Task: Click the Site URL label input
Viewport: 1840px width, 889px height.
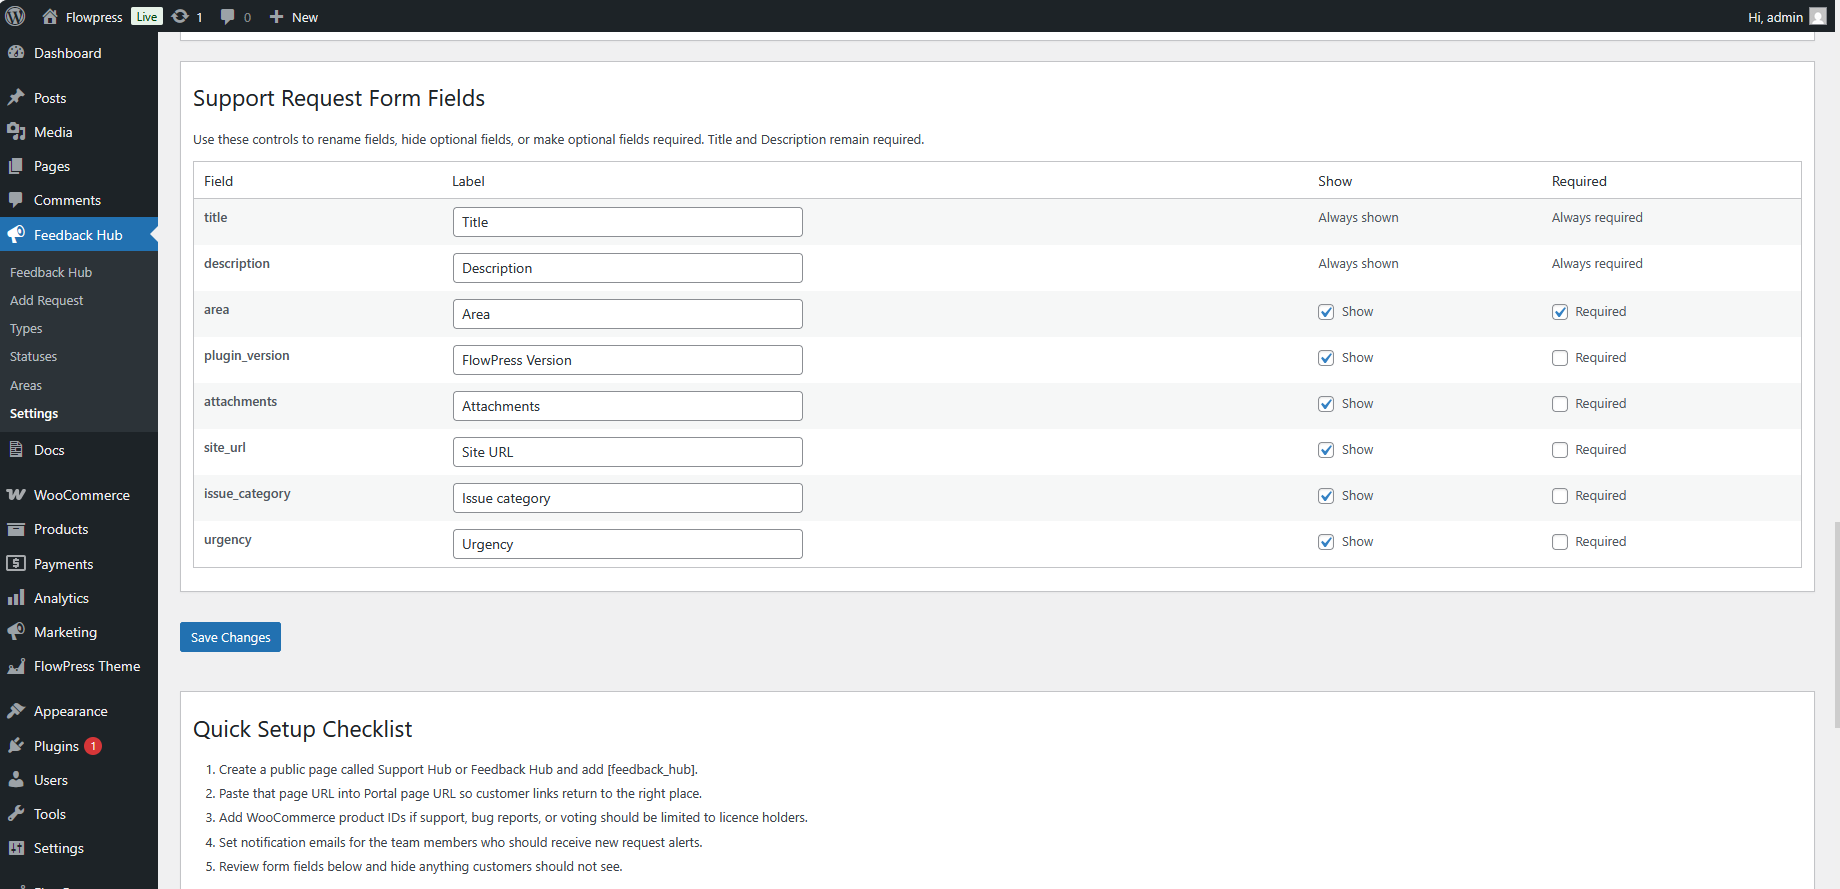Action: [x=628, y=452]
